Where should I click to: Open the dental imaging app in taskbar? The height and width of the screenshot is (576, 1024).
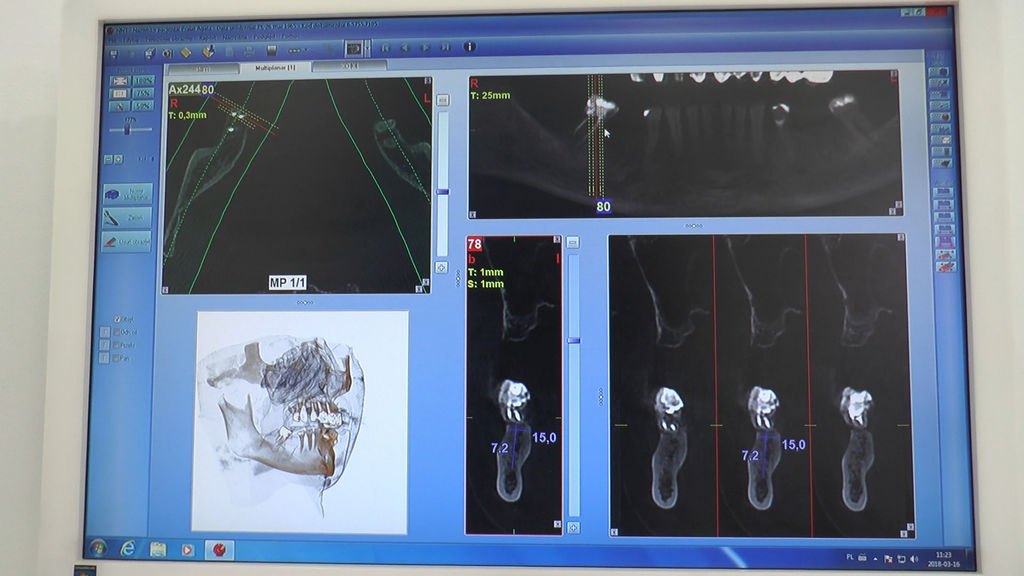[219, 549]
